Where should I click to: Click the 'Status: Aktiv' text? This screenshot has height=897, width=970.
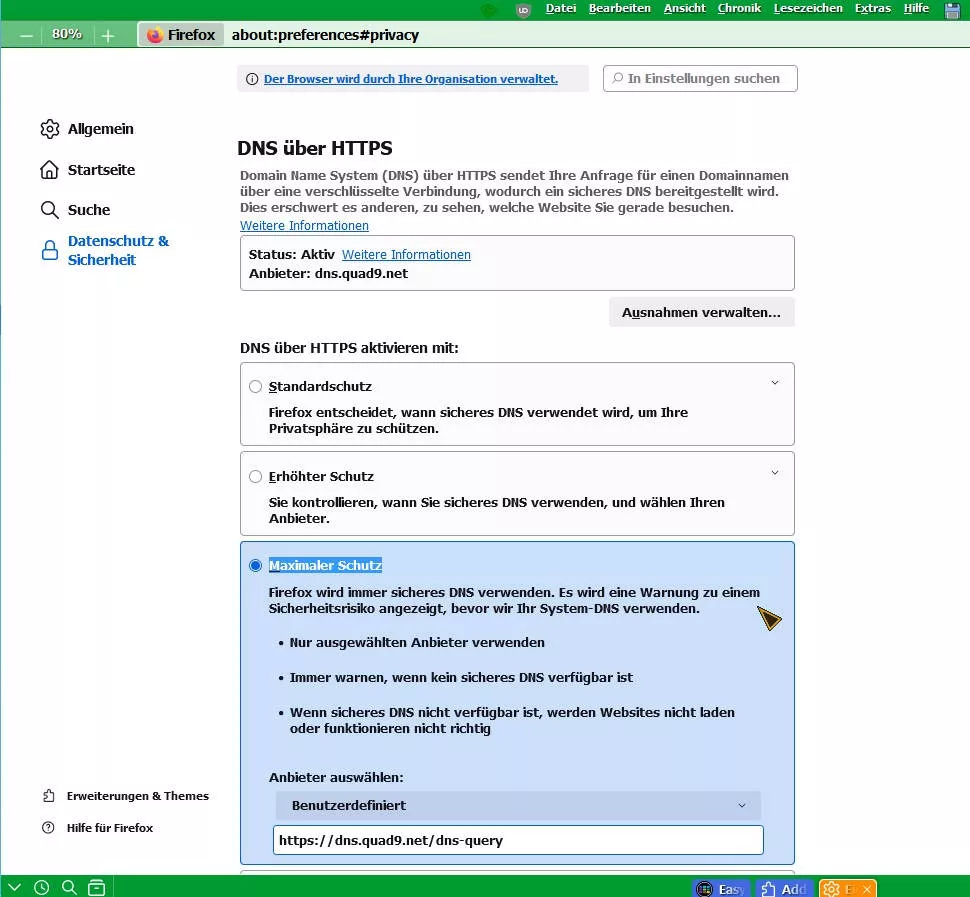(x=291, y=254)
